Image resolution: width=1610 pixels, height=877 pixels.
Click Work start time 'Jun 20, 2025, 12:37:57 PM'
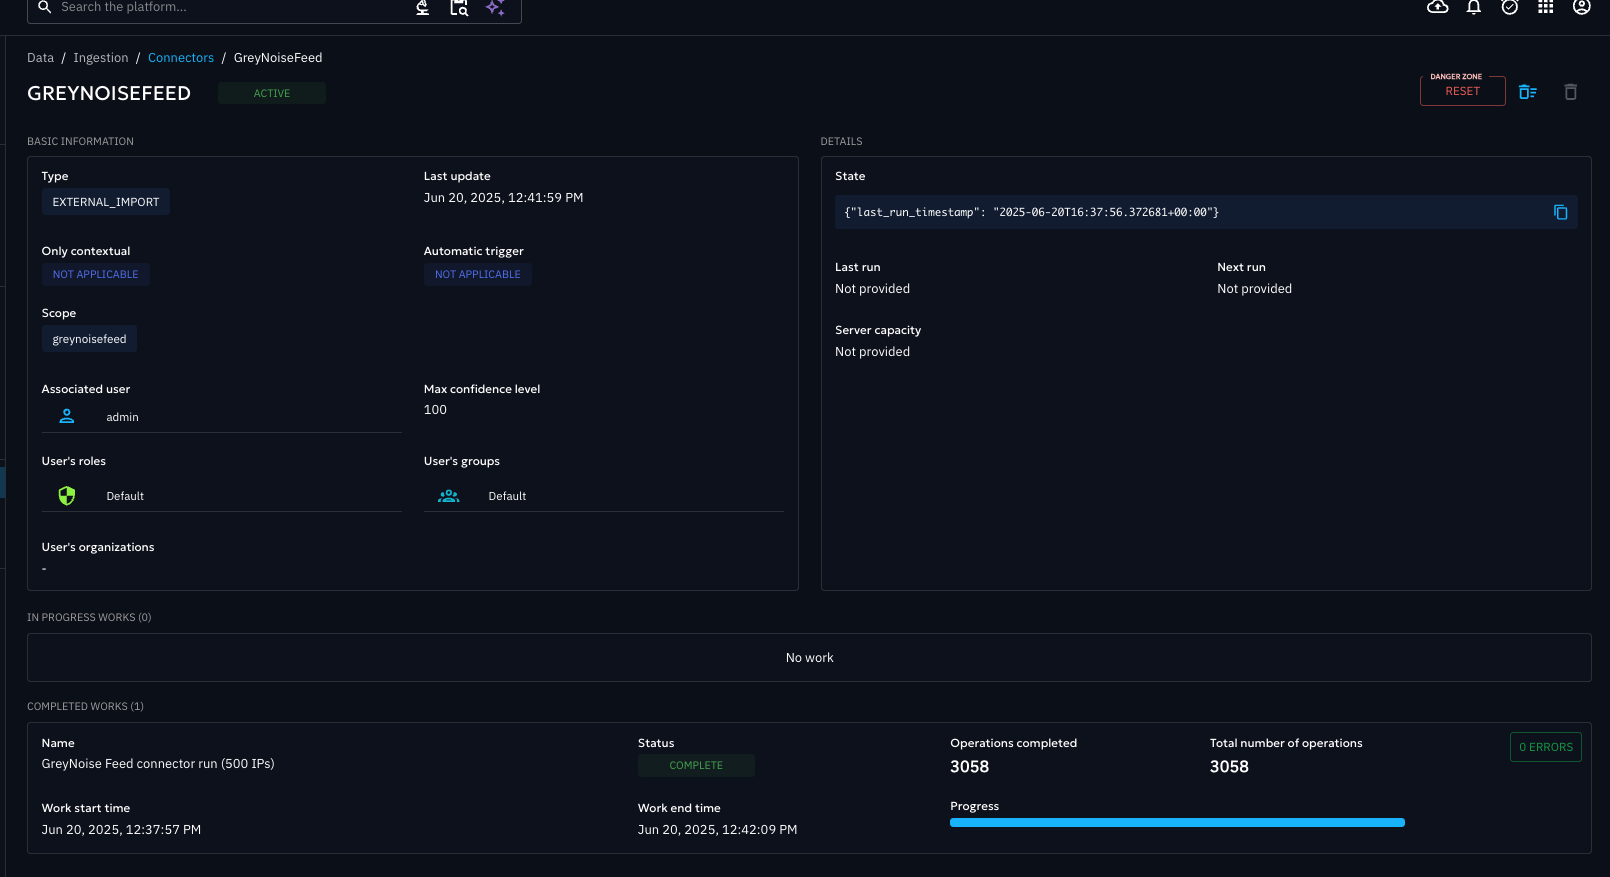[122, 830]
